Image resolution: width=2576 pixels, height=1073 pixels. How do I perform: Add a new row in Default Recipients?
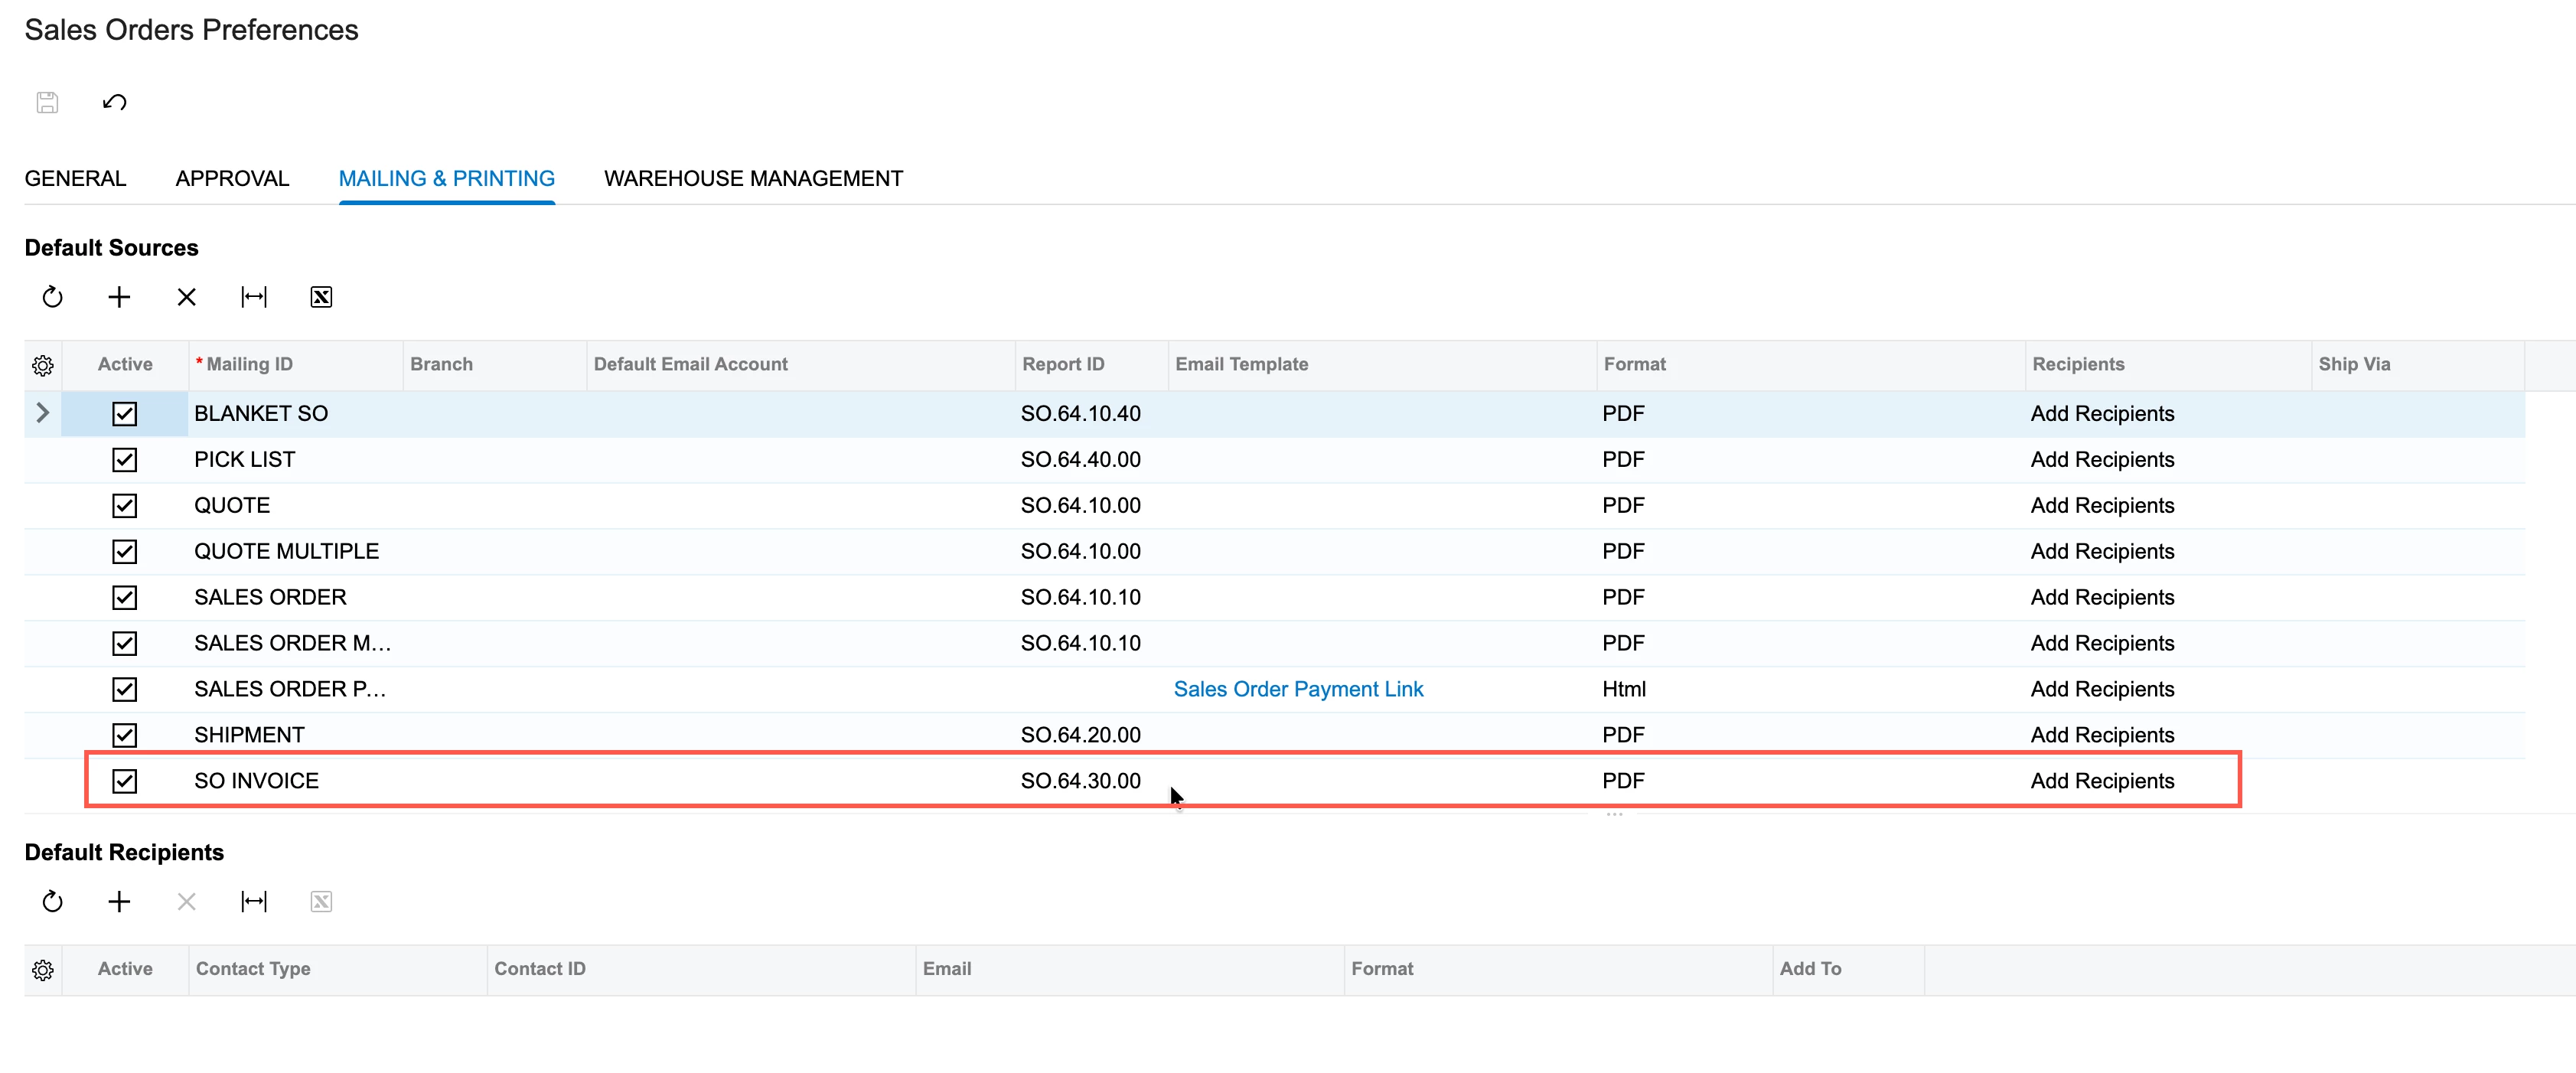pyautogui.click(x=119, y=902)
